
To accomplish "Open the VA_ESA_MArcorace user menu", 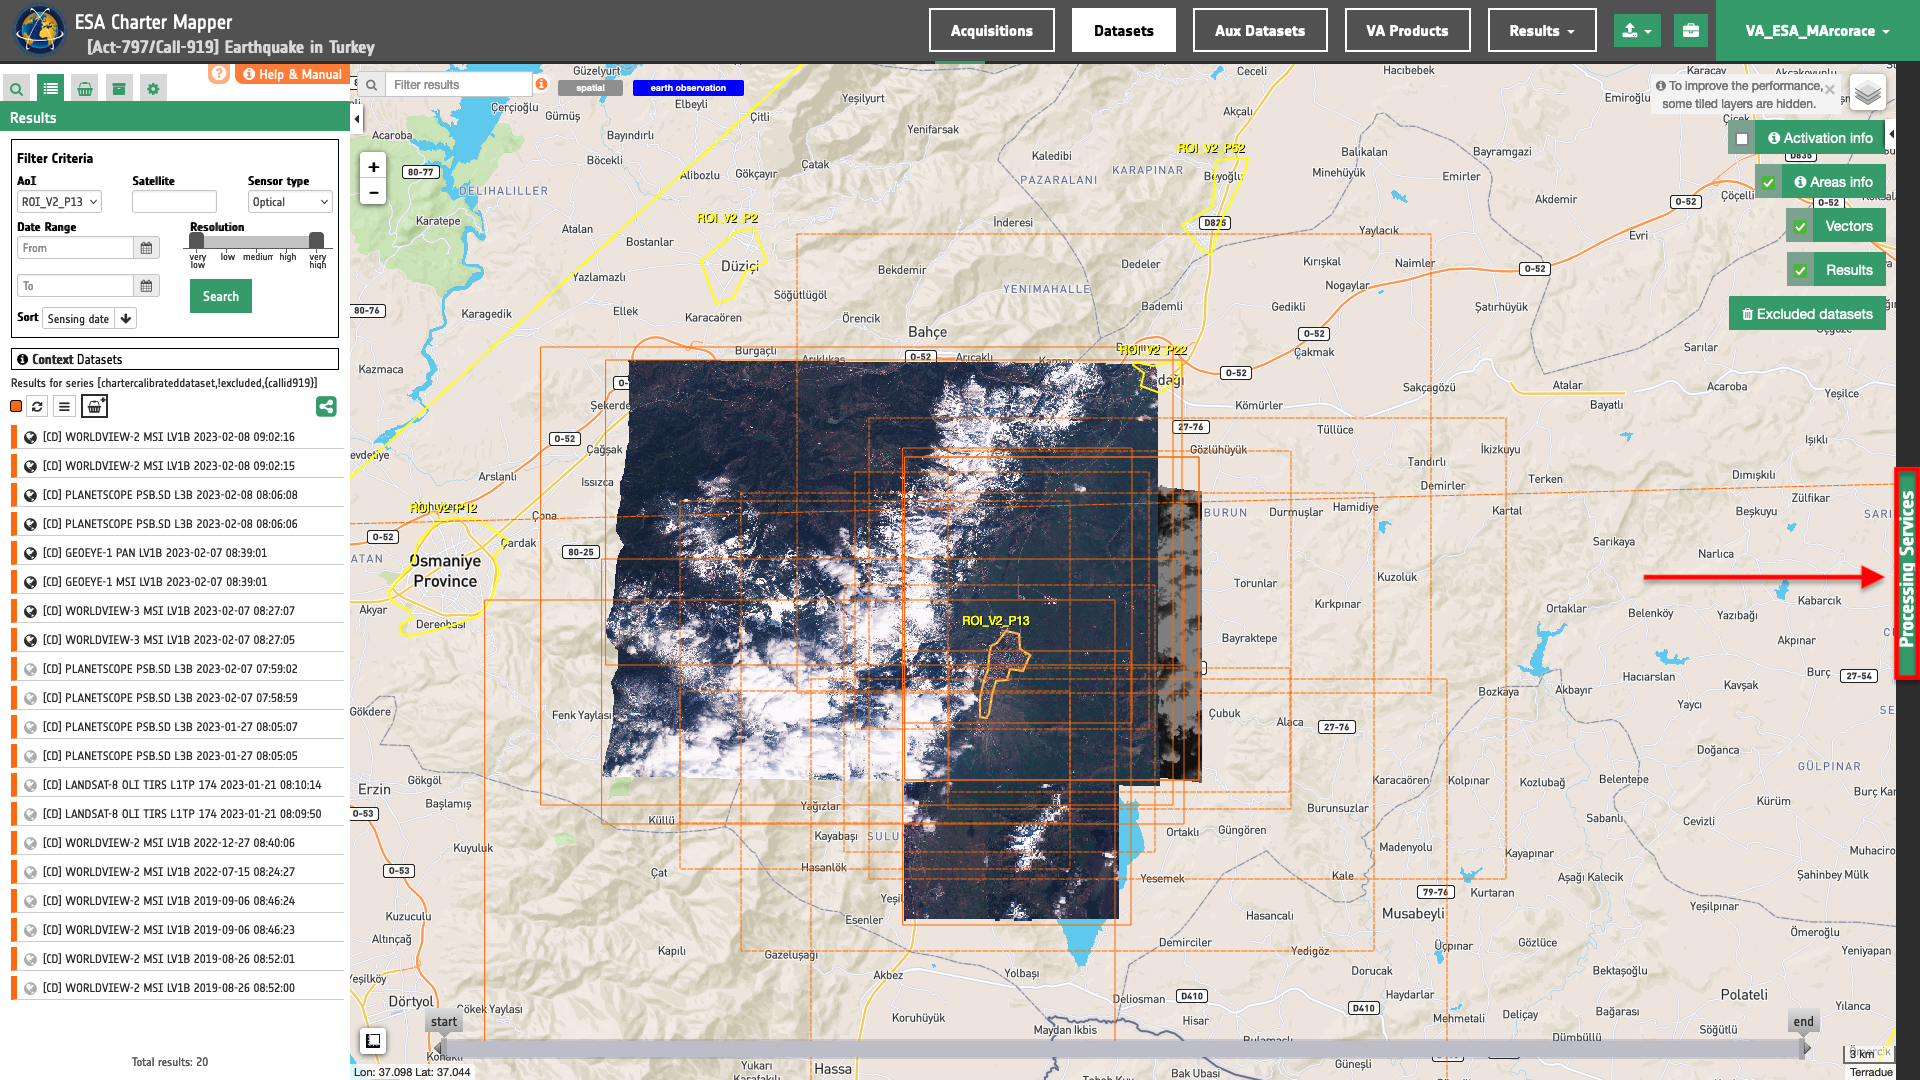I will pyautogui.click(x=1817, y=31).
